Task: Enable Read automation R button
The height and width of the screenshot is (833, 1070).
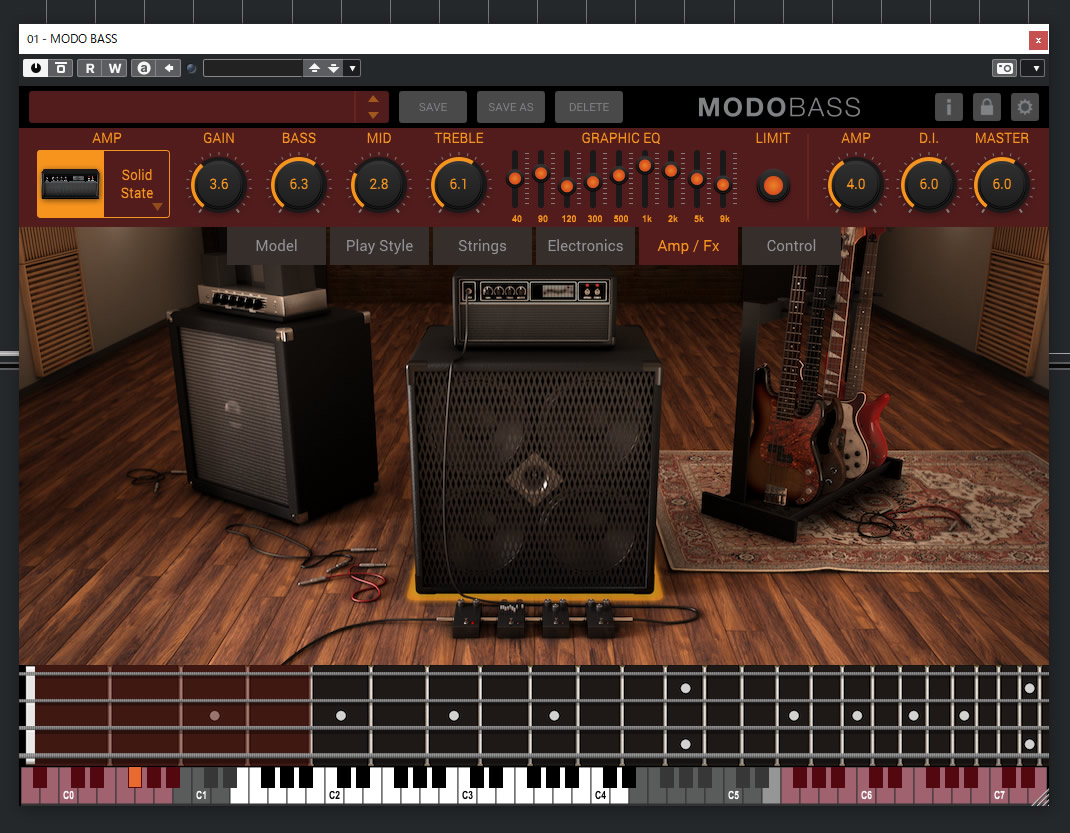Action: [89, 68]
